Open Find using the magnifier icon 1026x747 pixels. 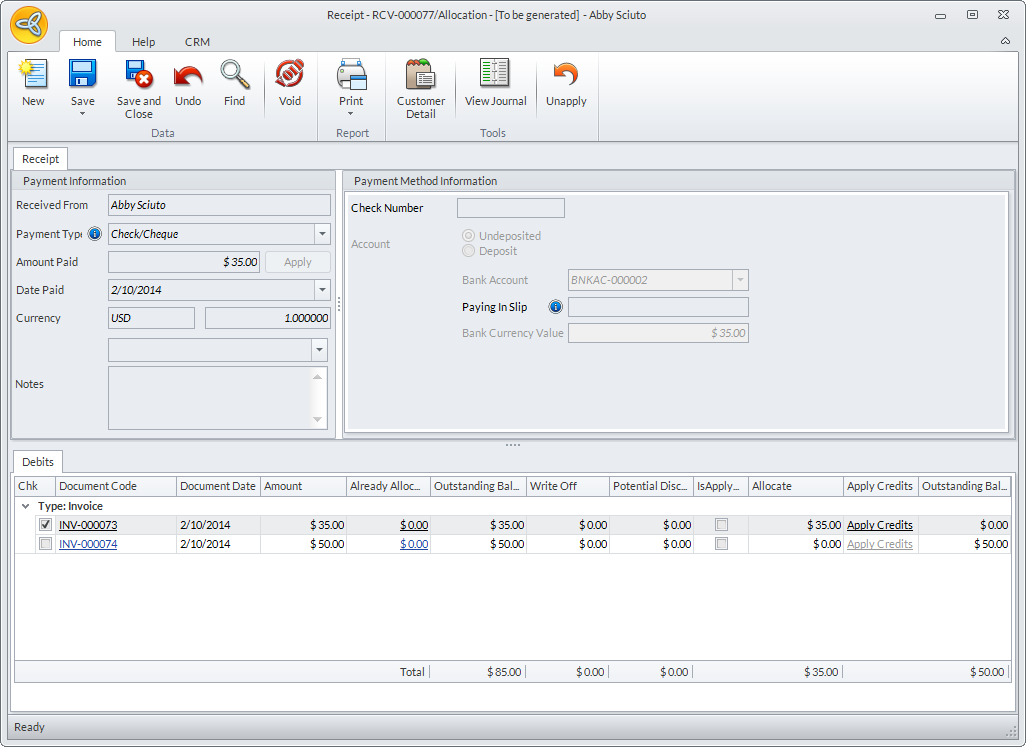[x=234, y=76]
